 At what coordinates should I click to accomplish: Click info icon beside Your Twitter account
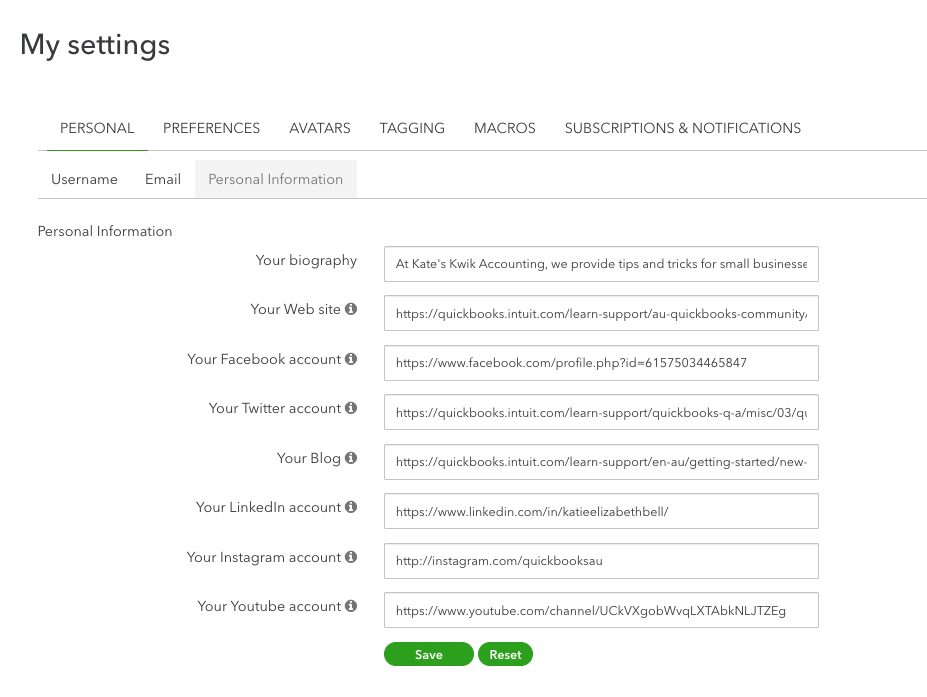coord(351,408)
